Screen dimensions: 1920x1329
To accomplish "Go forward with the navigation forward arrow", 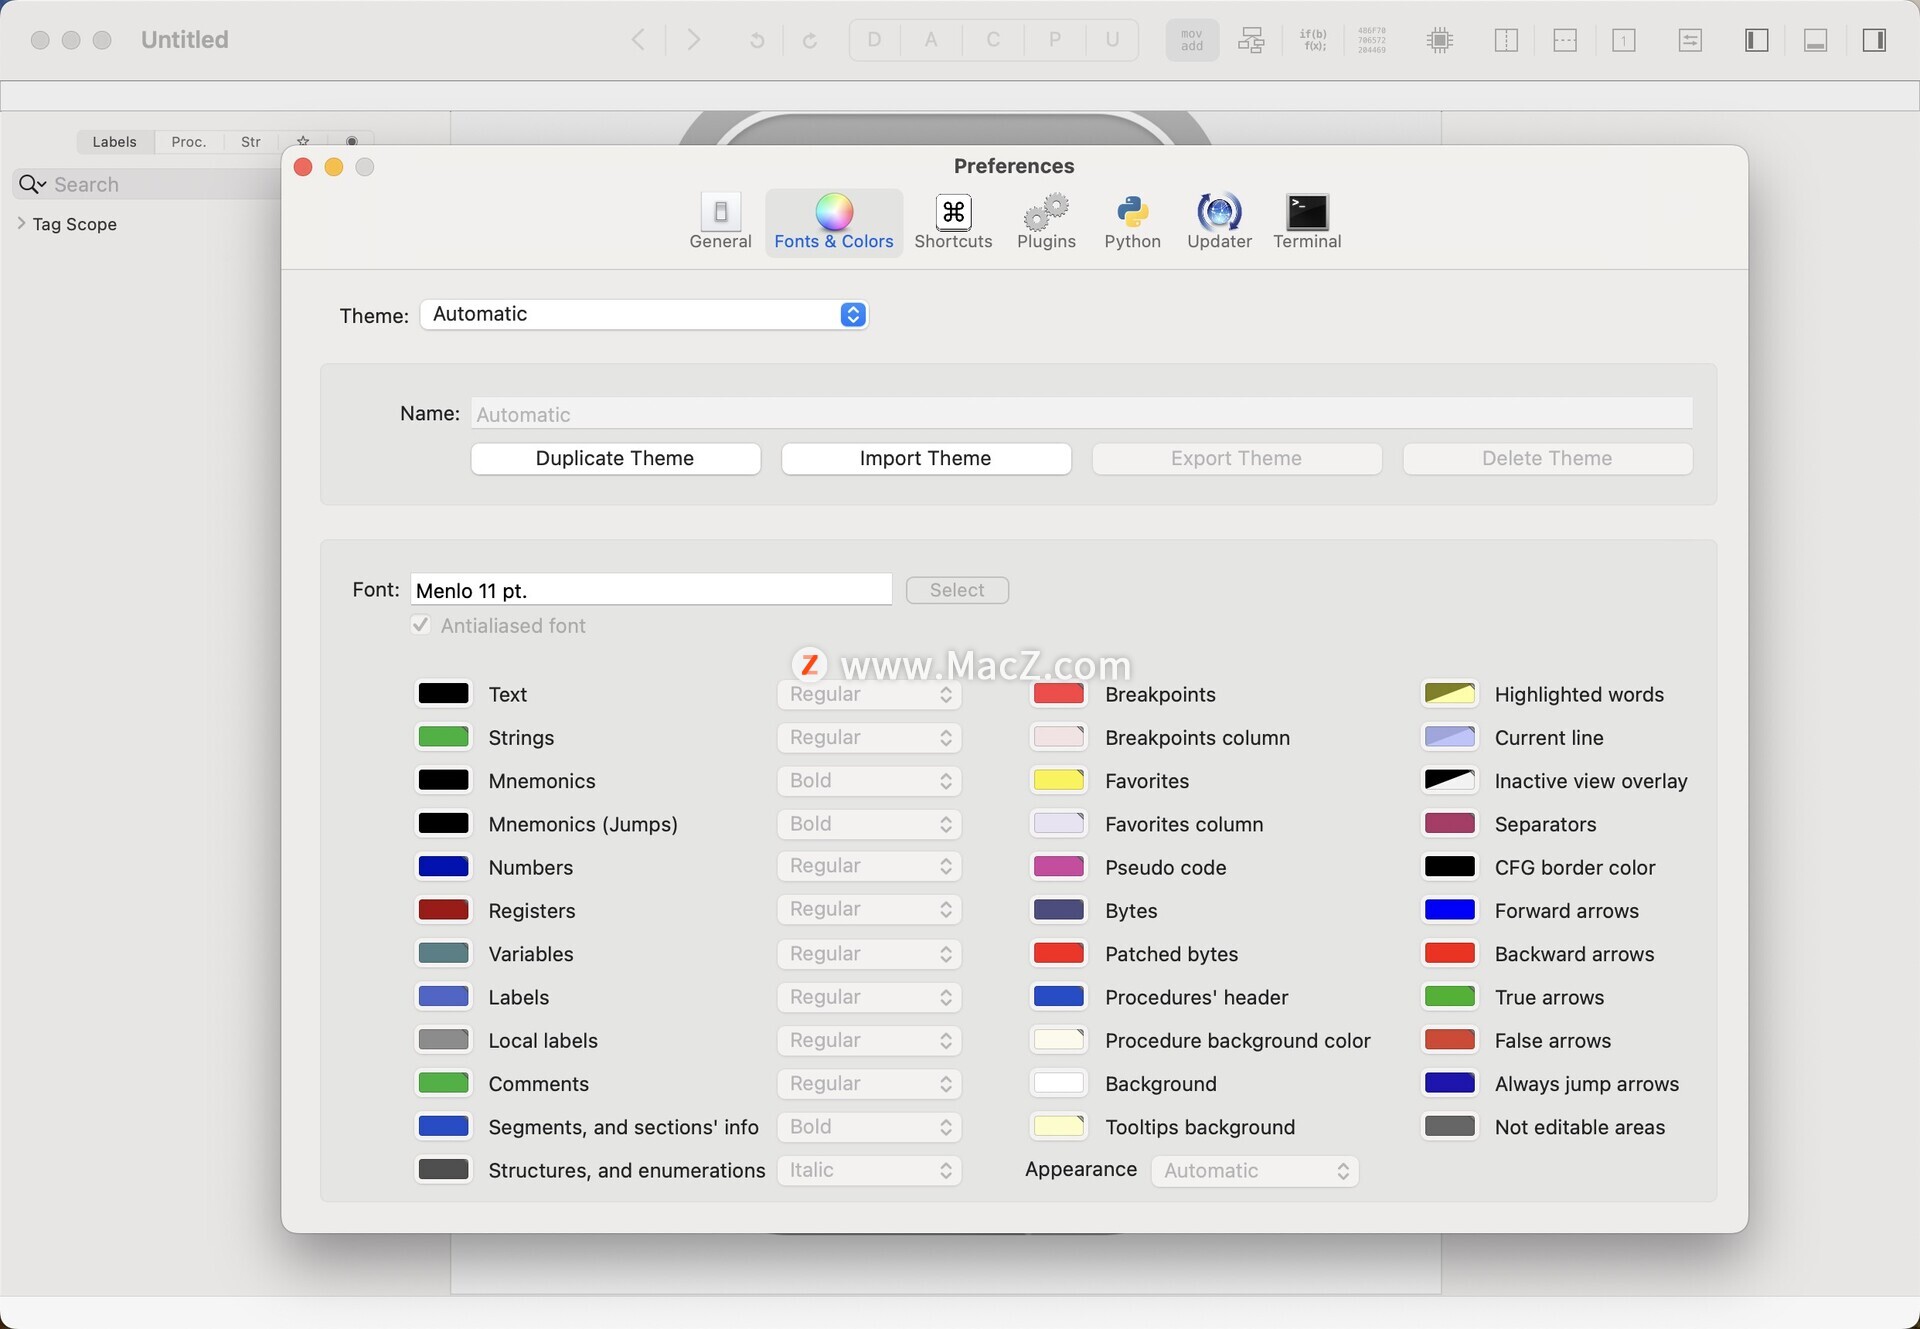I will click(x=694, y=40).
